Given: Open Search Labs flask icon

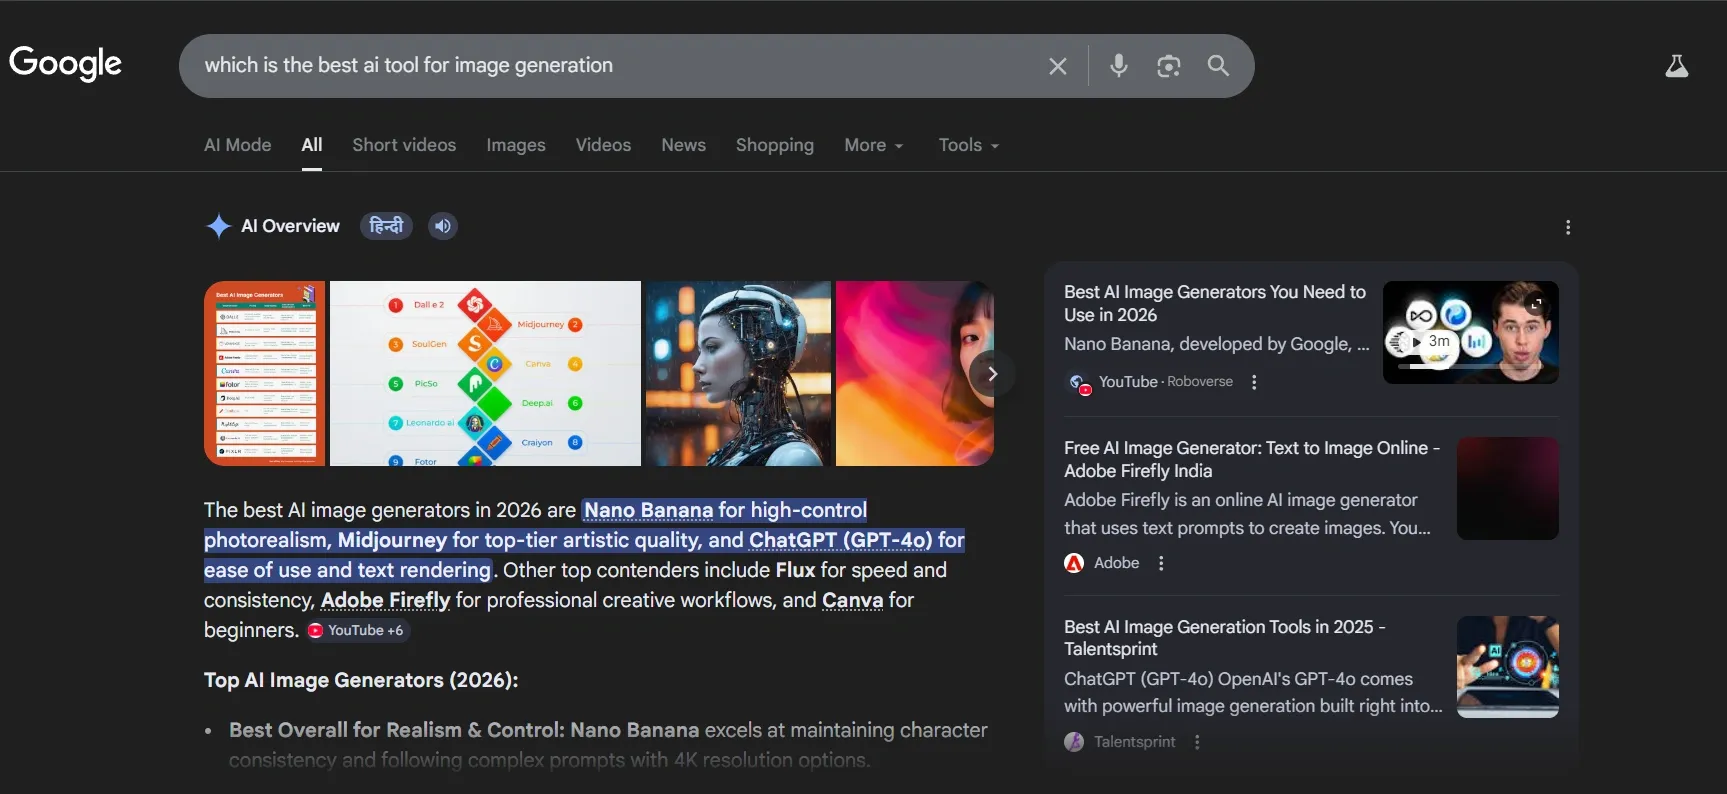Looking at the screenshot, I should point(1677,66).
